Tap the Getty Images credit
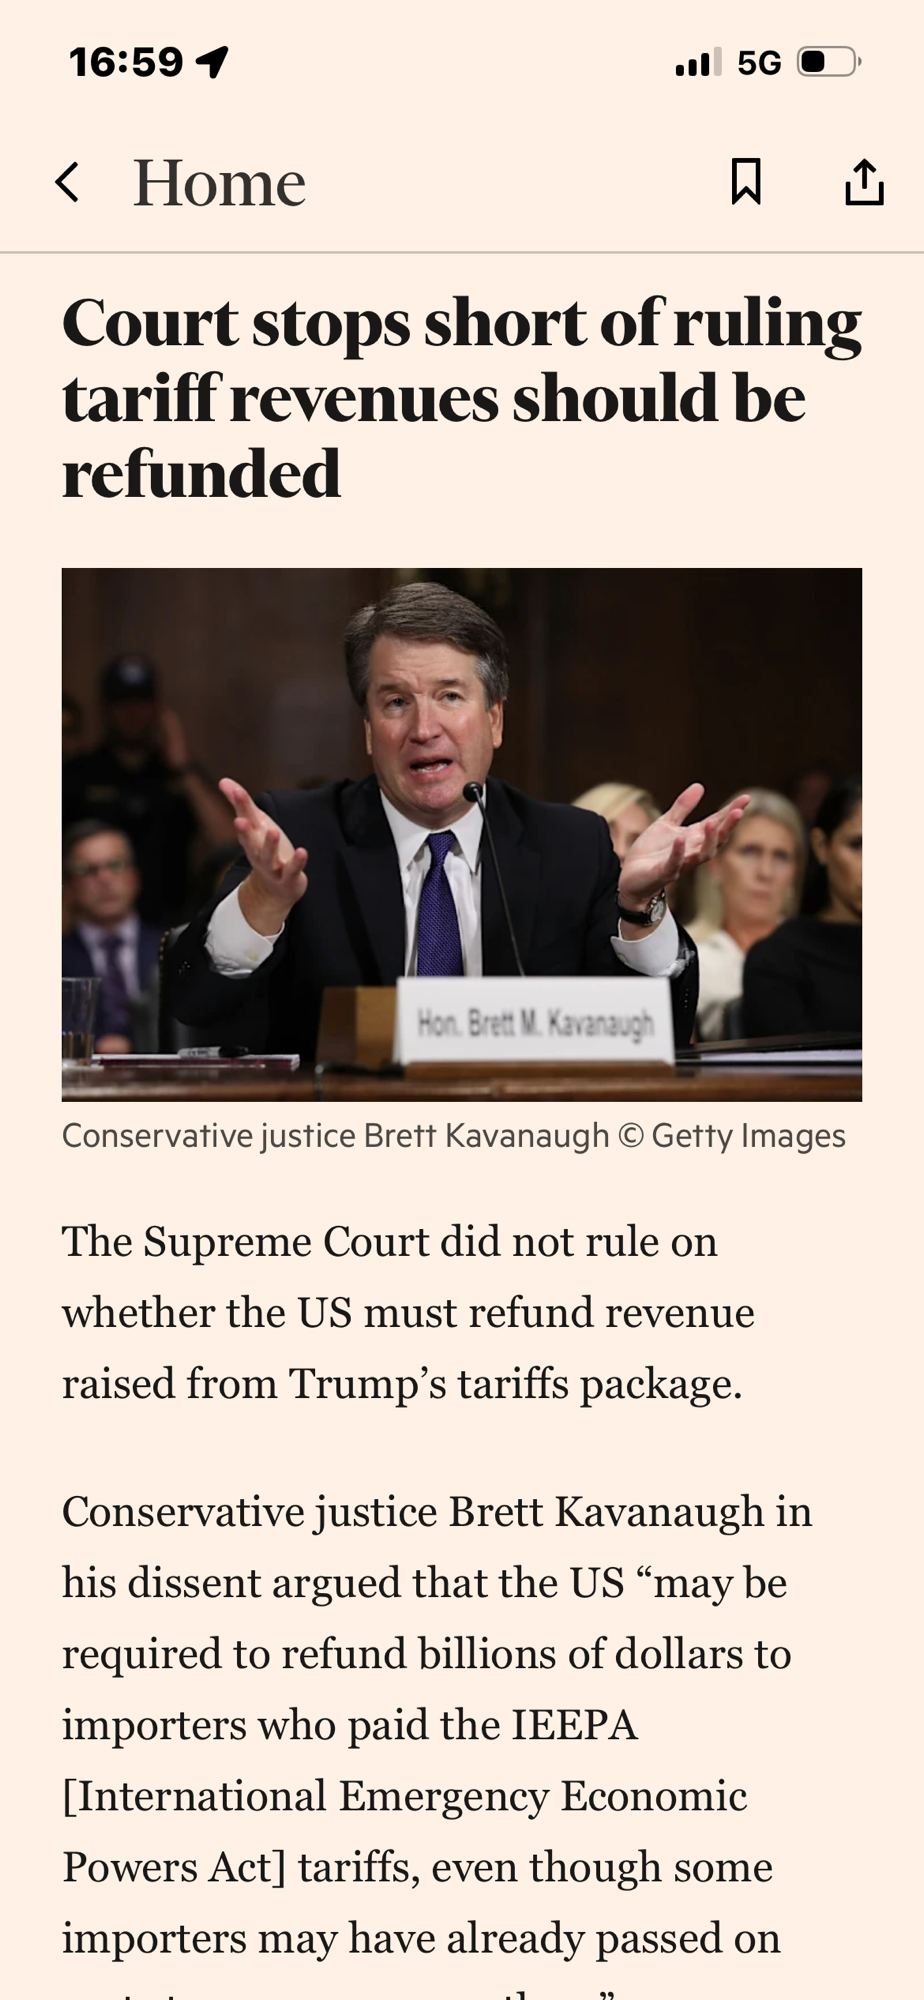Image resolution: width=924 pixels, height=2000 pixels. tap(748, 1136)
